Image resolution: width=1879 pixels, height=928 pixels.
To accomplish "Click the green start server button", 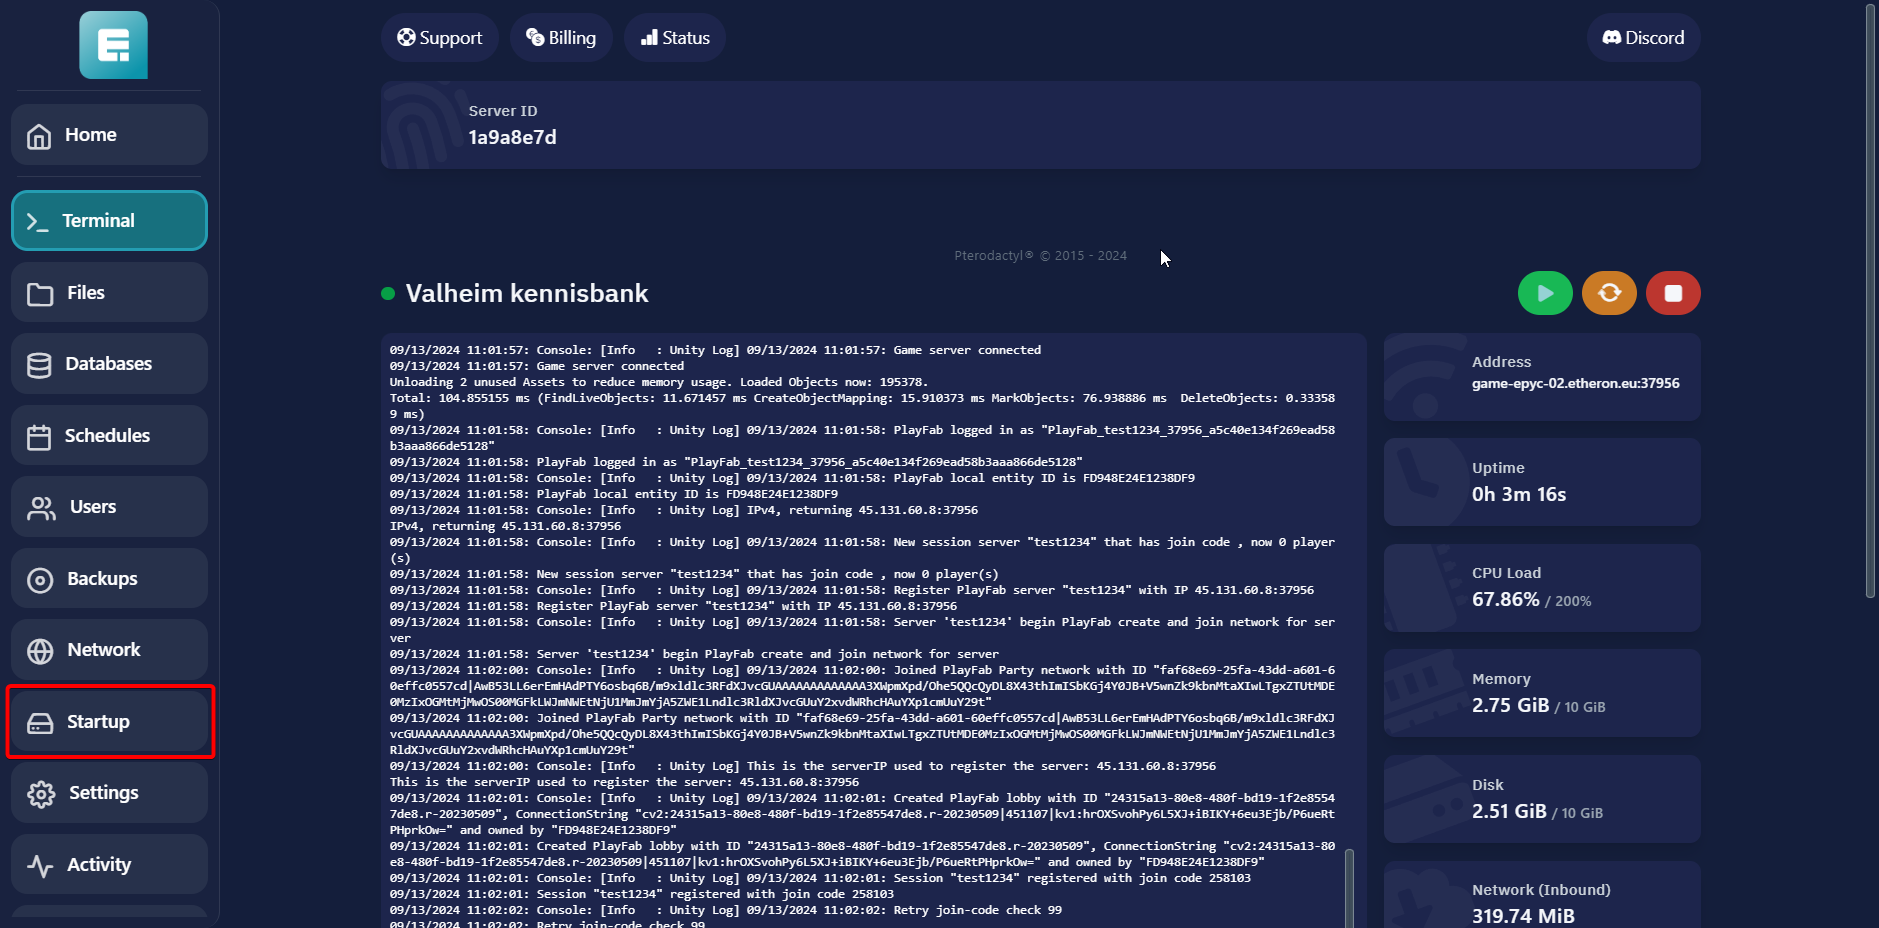I will click(1544, 293).
